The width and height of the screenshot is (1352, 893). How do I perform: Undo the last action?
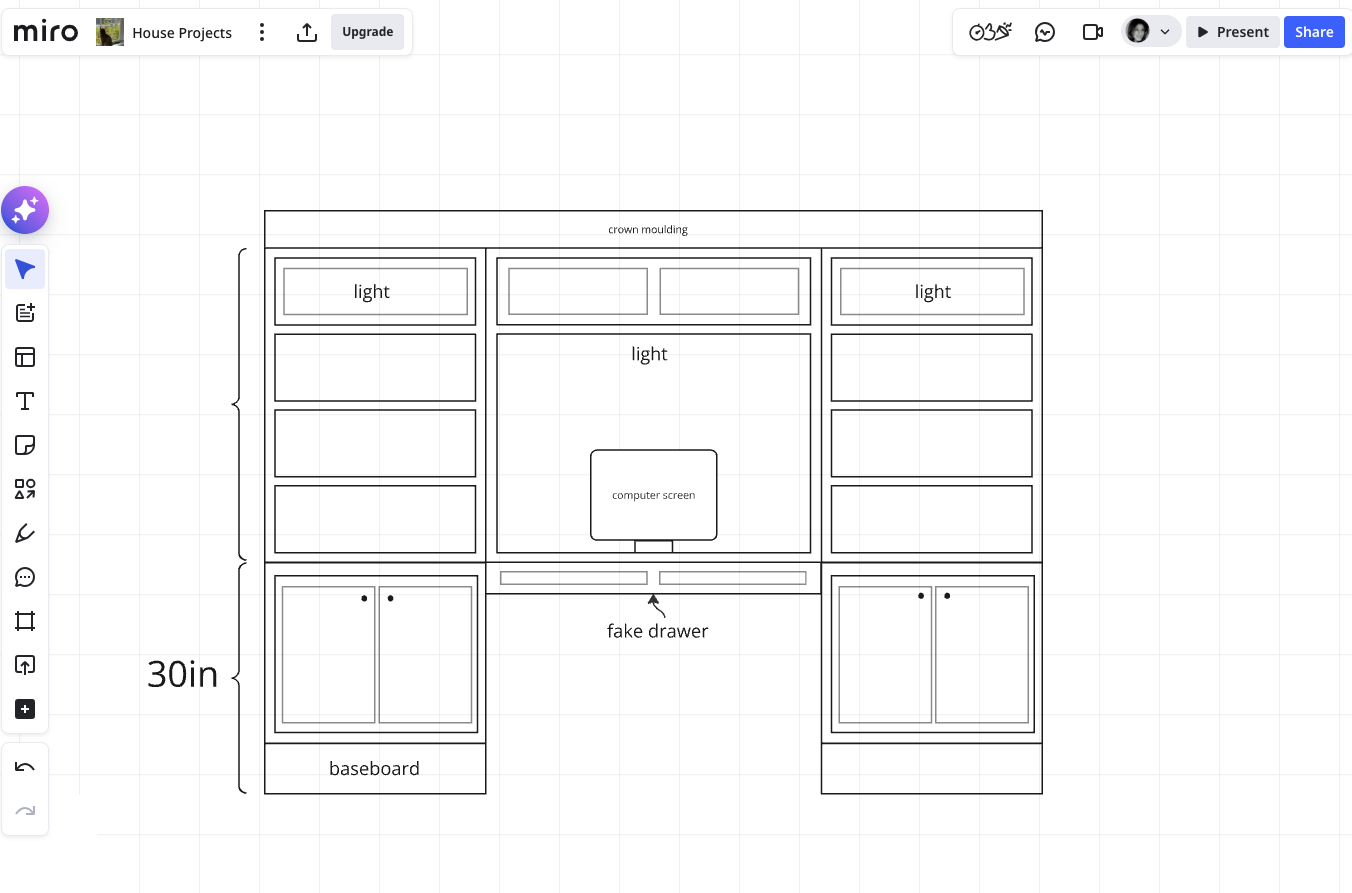pos(25,766)
